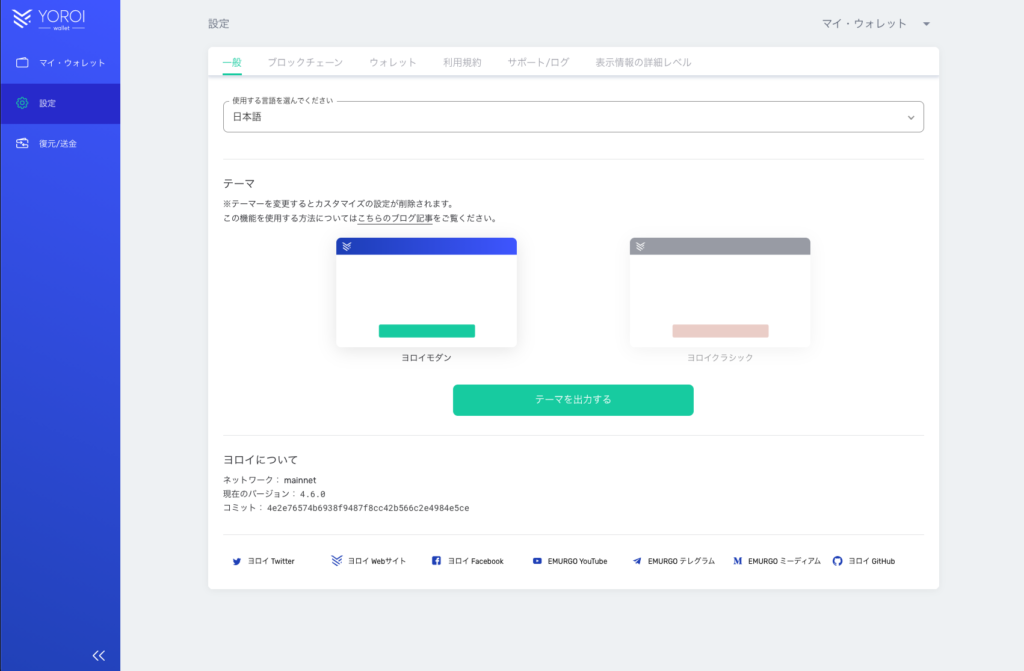Open the ヨロイ Facebook icon link
Viewport: 1024px width, 671px height.
(x=436, y=561)
